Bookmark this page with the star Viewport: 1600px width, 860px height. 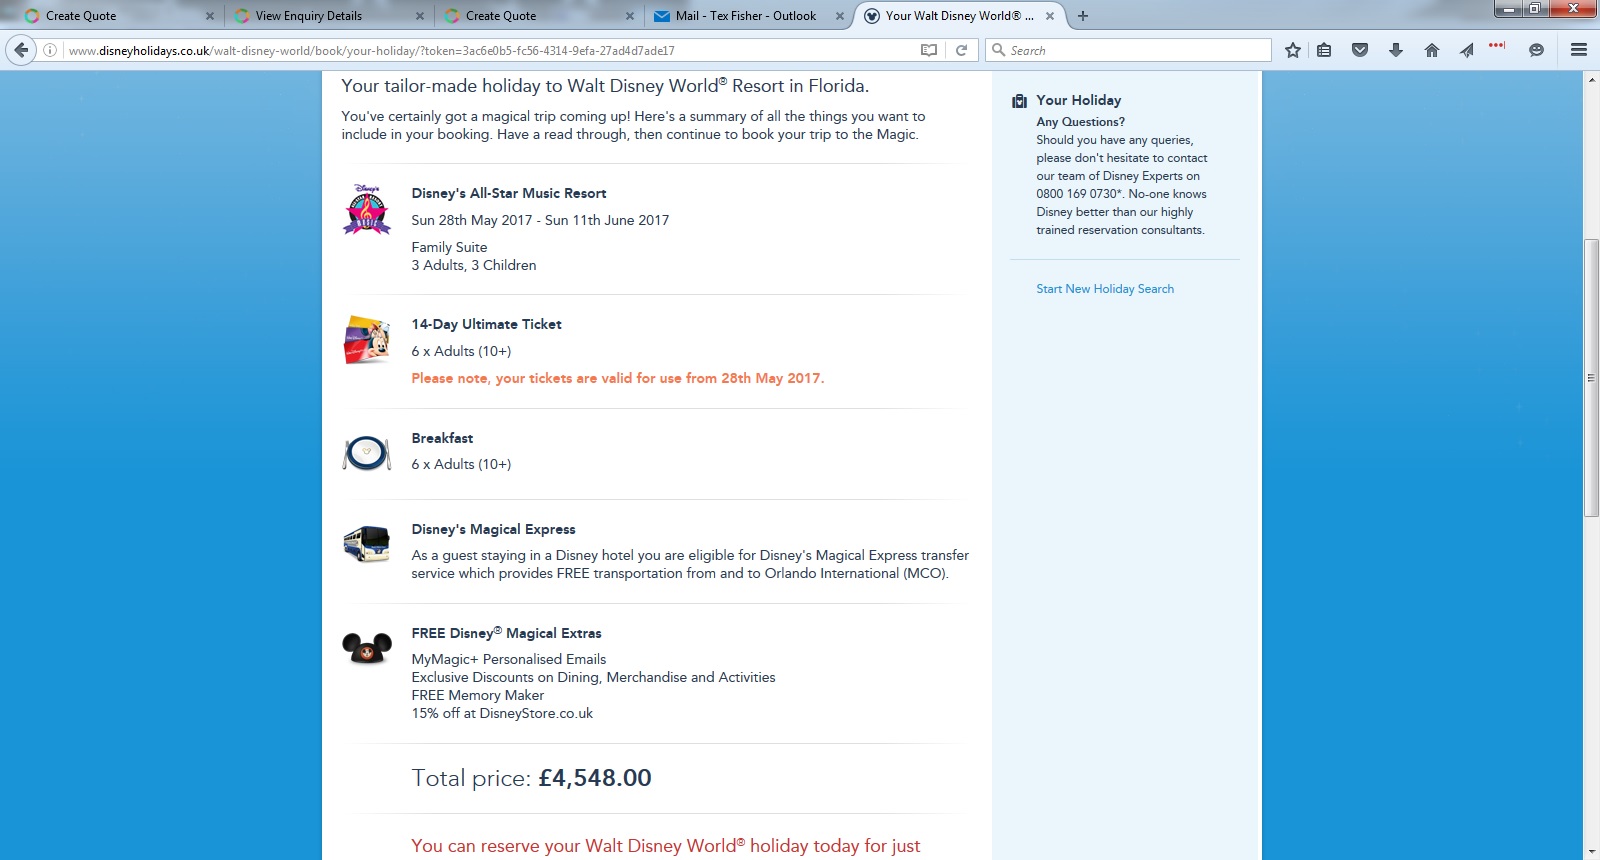coord(1293,50)
